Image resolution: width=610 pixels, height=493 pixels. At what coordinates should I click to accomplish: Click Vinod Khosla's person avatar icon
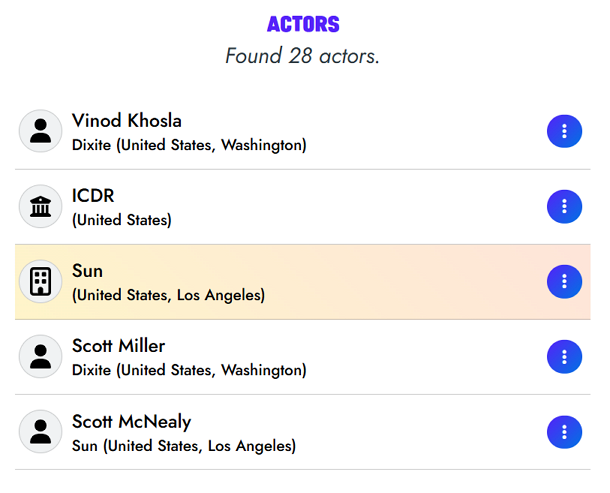point(41,131)
